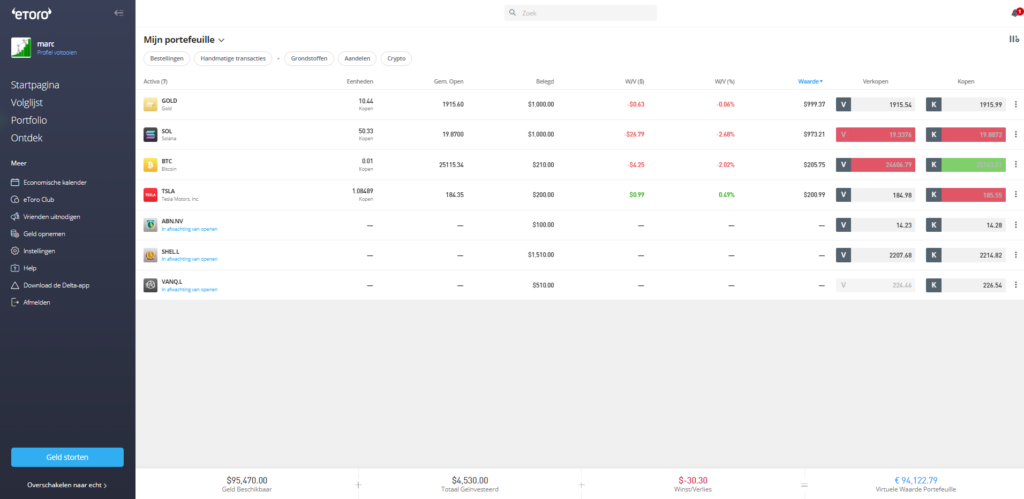The height and width of the screenshot is (499, 1024).
Task: Filter by Grondstoffen
Action: [308, 59]
